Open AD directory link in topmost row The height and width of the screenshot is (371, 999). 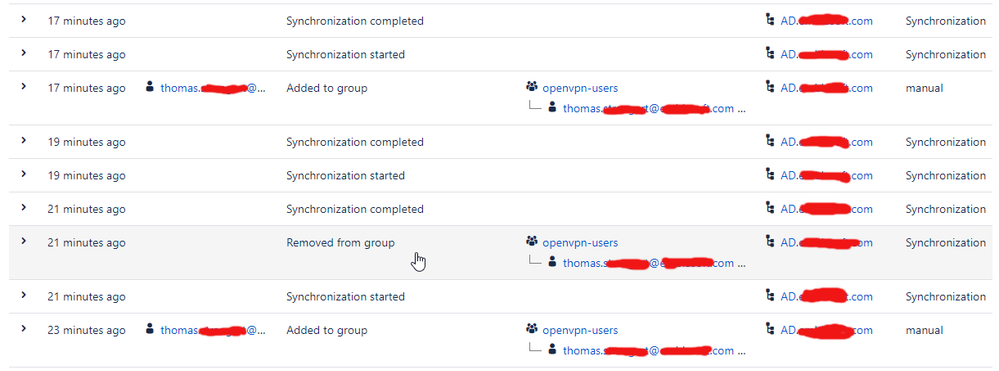pyautogui.click(x=826, y=21)
